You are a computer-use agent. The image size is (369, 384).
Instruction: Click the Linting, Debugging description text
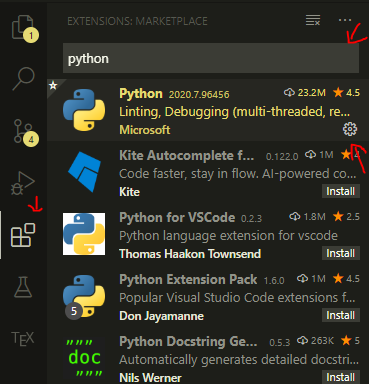coord(235,112)
